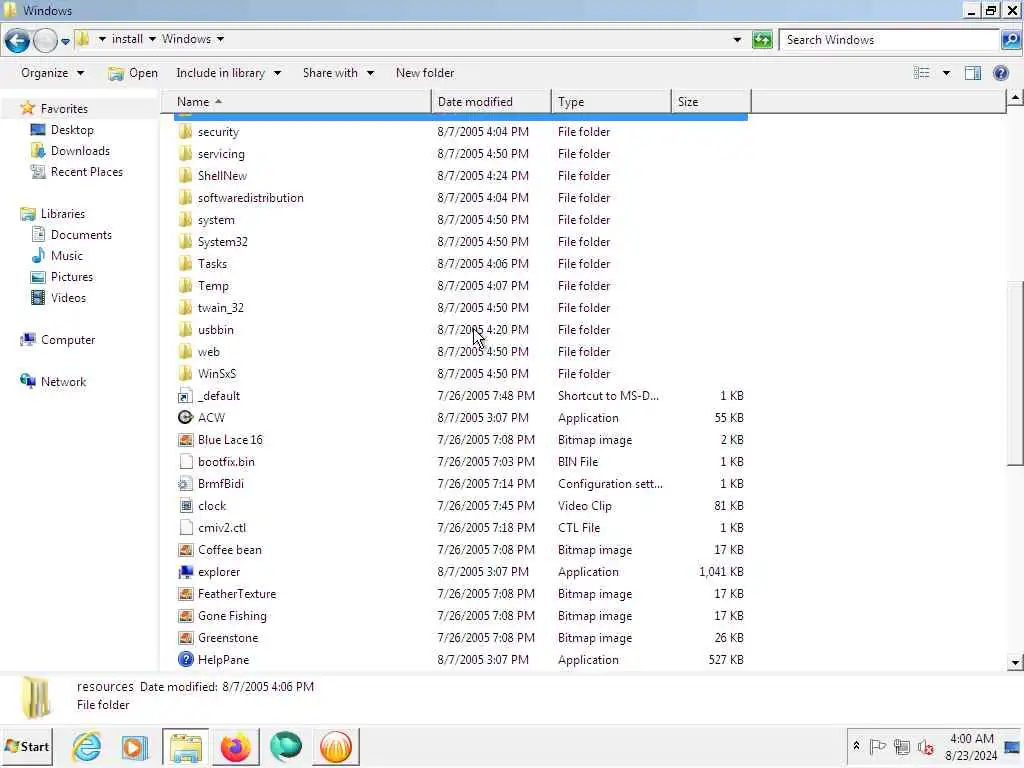Viewport: 1024px width, 768px height.
Task: Open the recent pages dropdown arrow
Action: tap(65, 41)
